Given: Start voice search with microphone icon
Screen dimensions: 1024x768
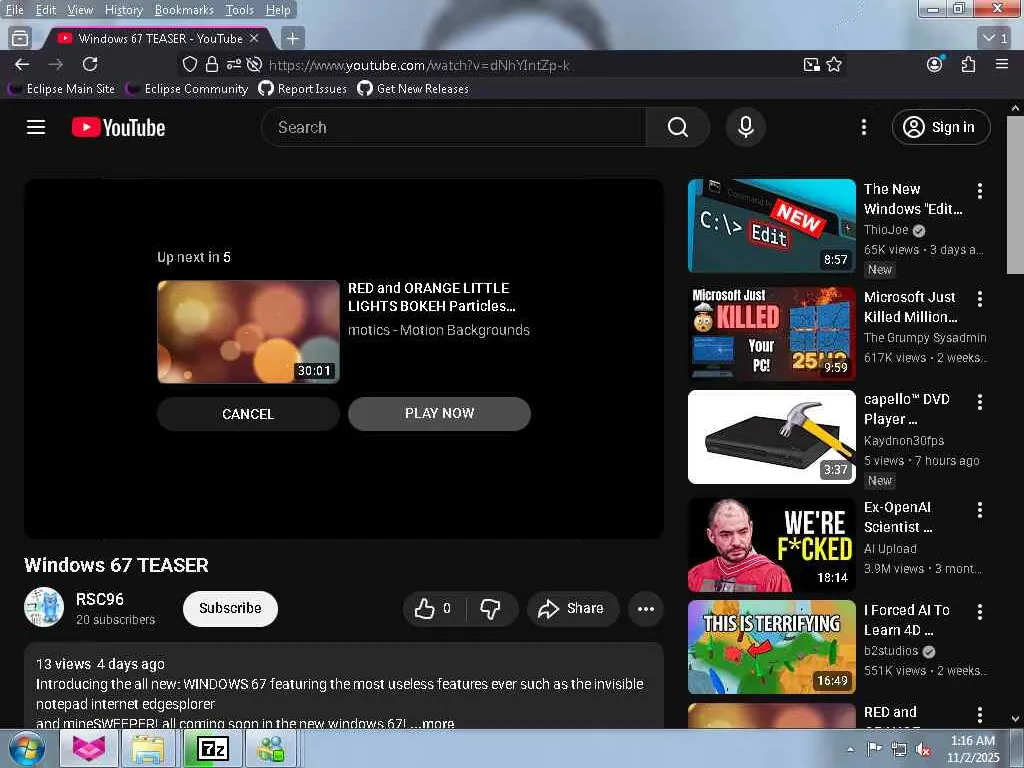Looking at the screenshot, I should [746, 127].
